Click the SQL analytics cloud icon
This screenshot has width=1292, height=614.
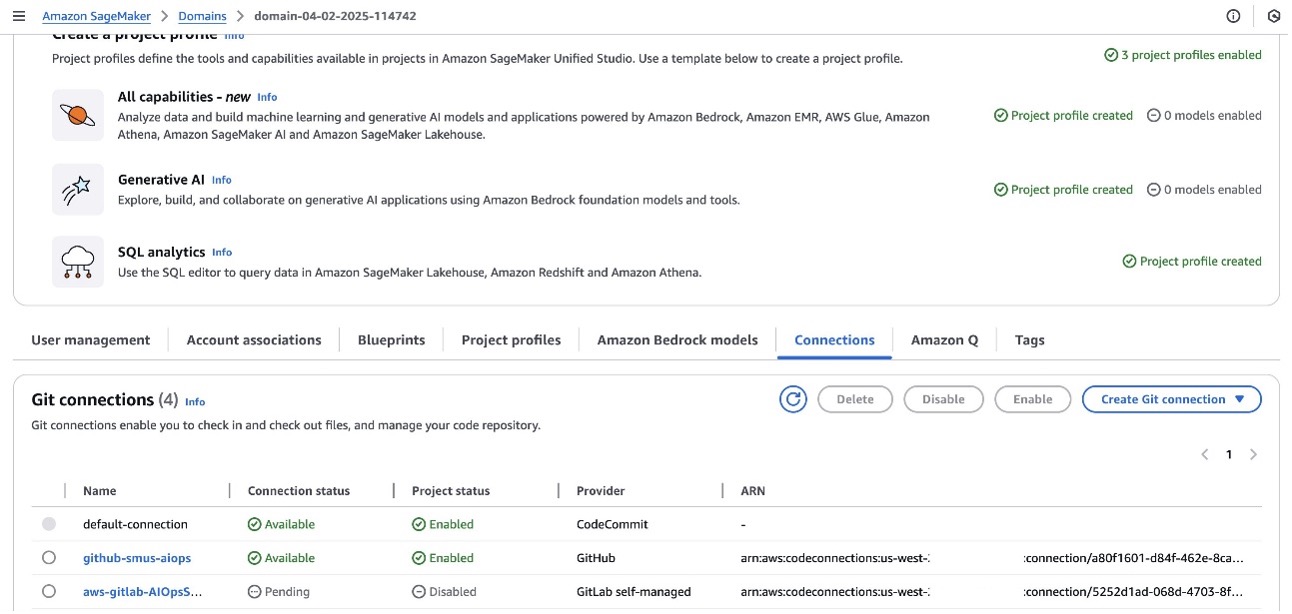click(x=78, y=262)
